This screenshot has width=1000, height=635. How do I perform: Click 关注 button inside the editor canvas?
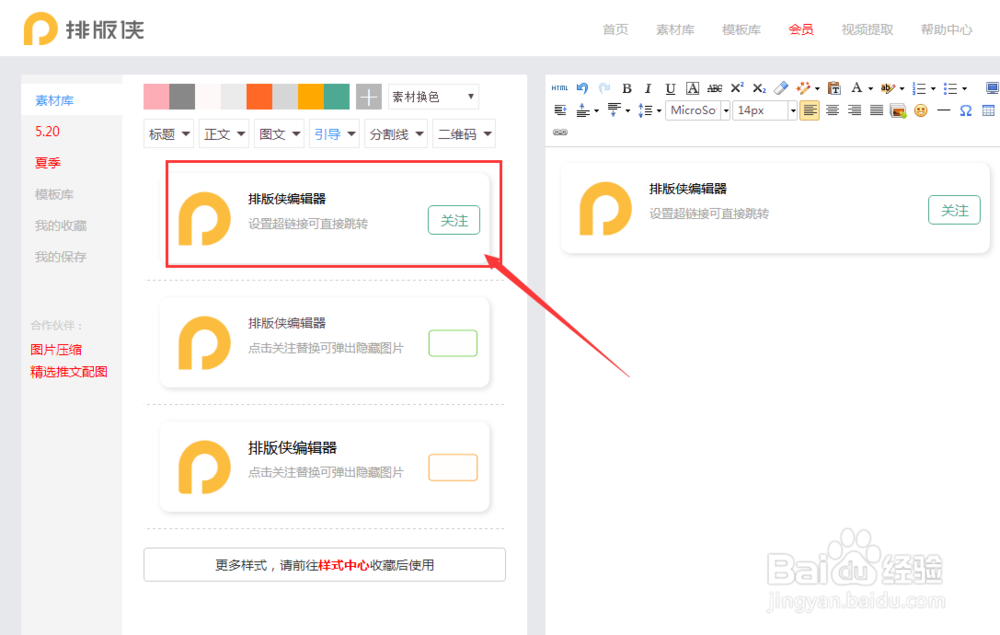pyautogui.click(x=955, y=210)
